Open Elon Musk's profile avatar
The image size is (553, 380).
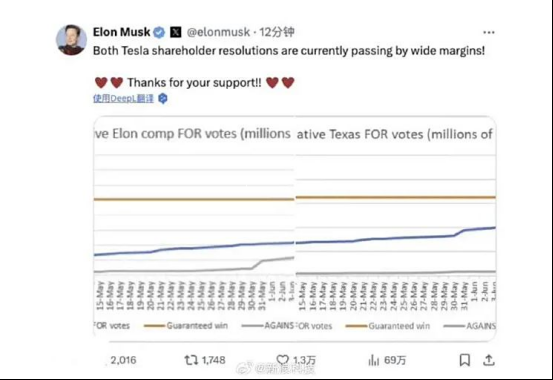coord(72,40)
